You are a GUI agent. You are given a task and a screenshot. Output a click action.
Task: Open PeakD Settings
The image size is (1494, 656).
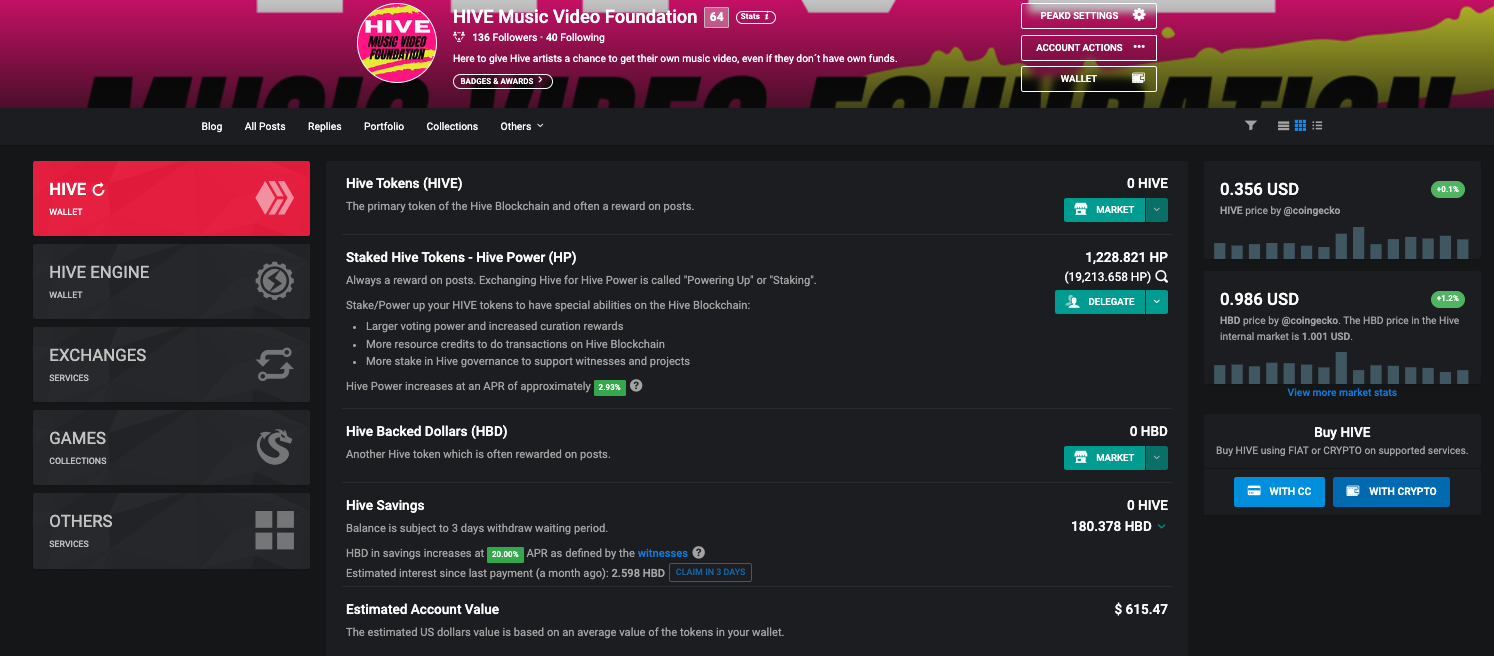coord(1089,16)
